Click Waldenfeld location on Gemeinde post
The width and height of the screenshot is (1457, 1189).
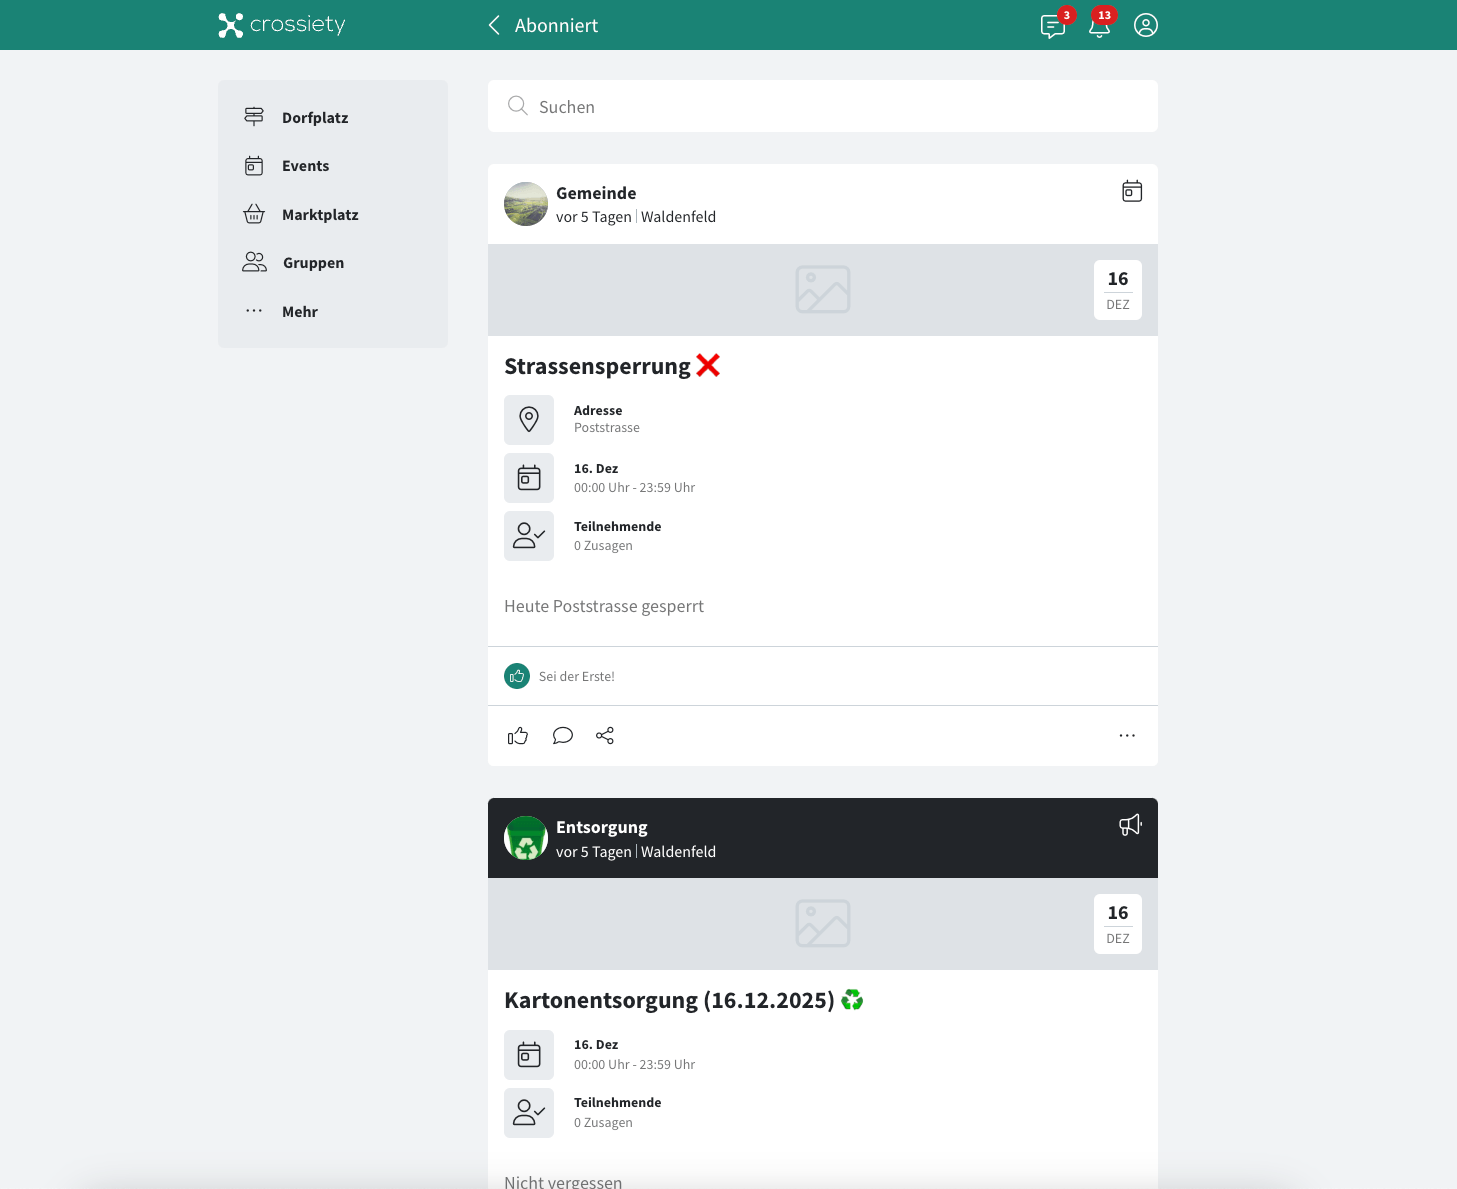pyautogui.click(x=678, y=217)
